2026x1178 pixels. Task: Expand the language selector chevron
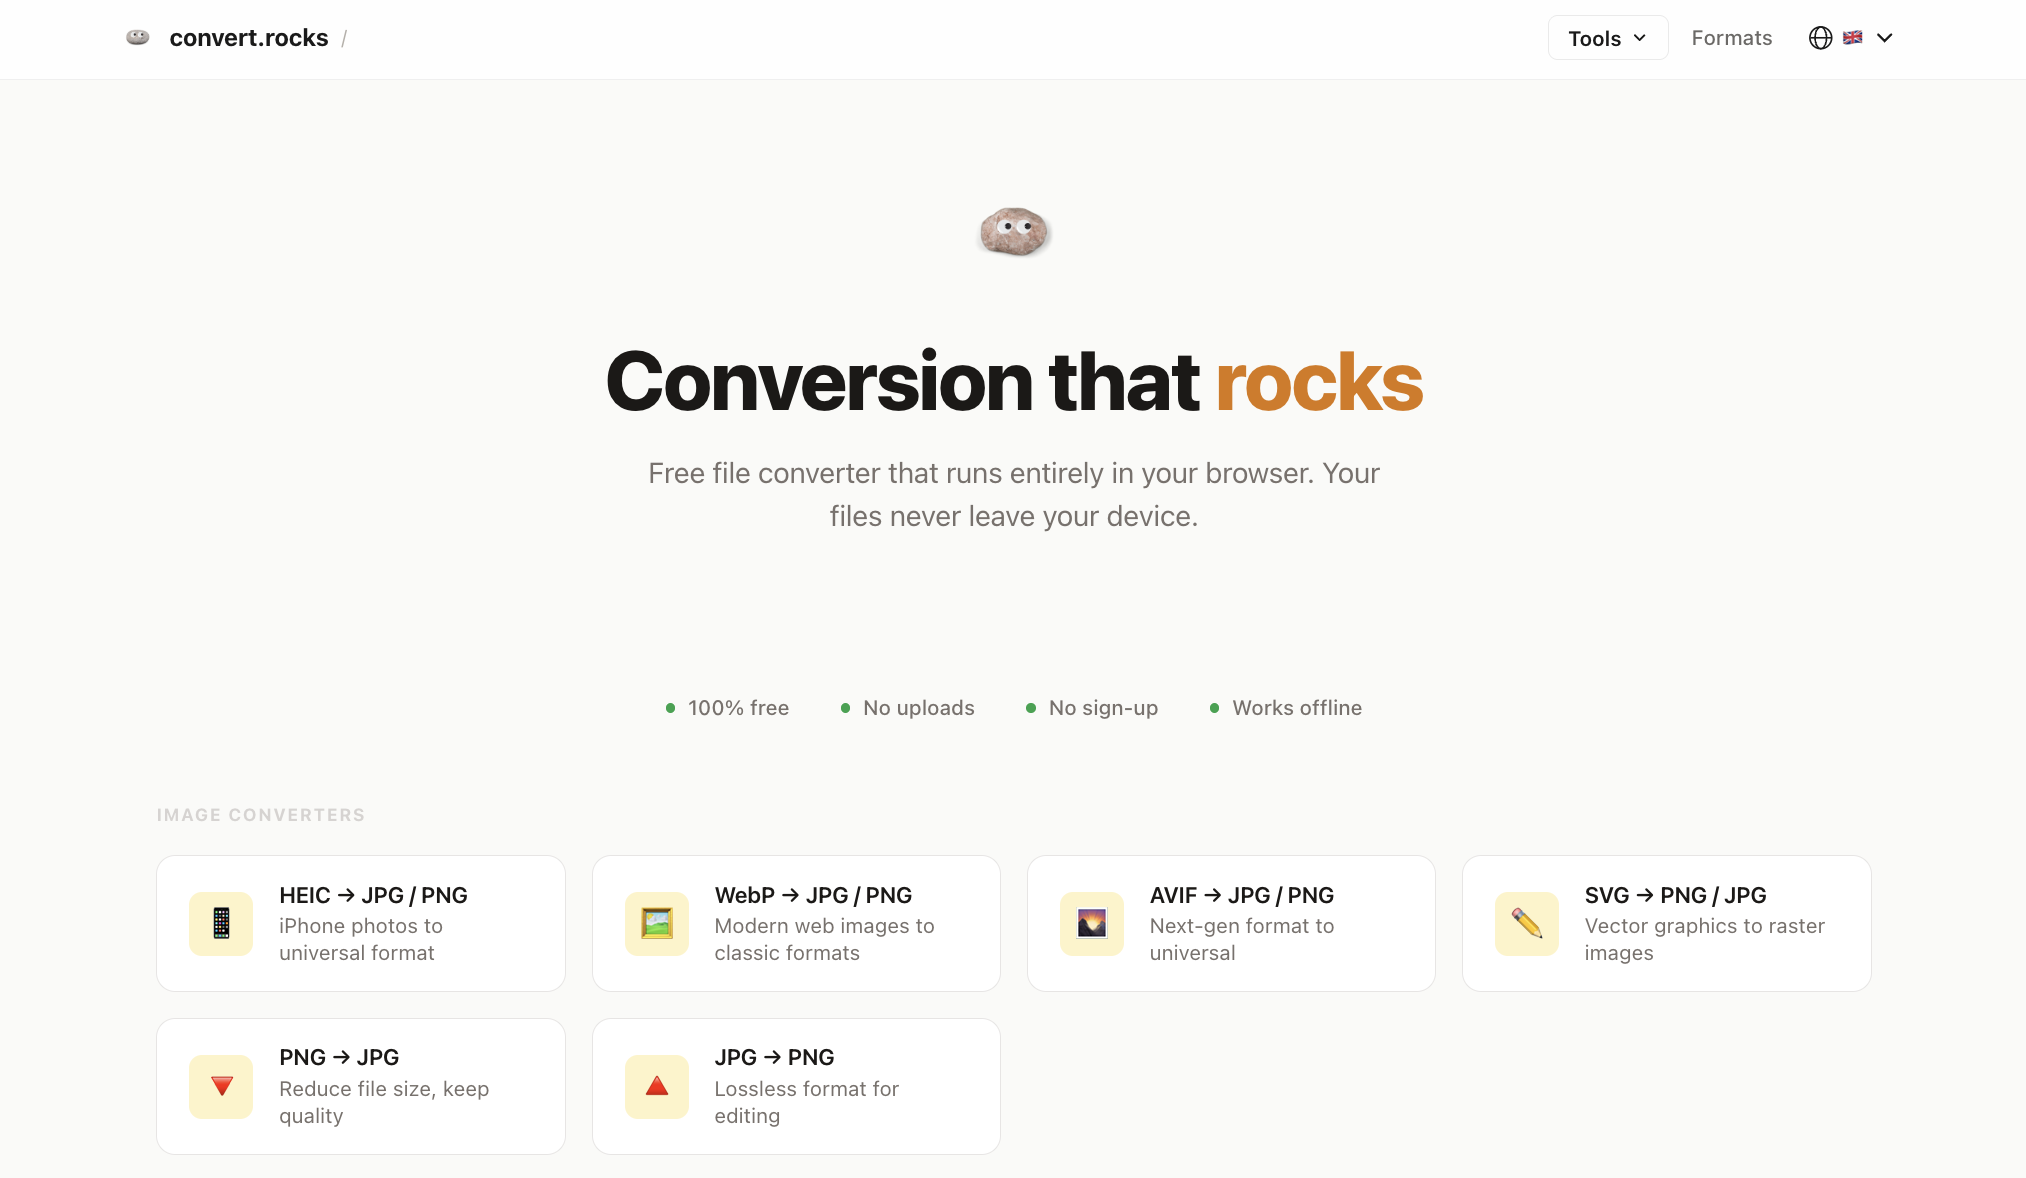pyautogui.click(x=1885, y=38)
